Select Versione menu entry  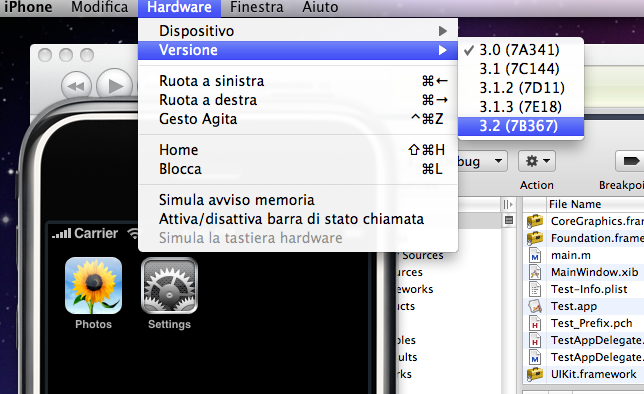pyautogui.click(x=298, y=50)
